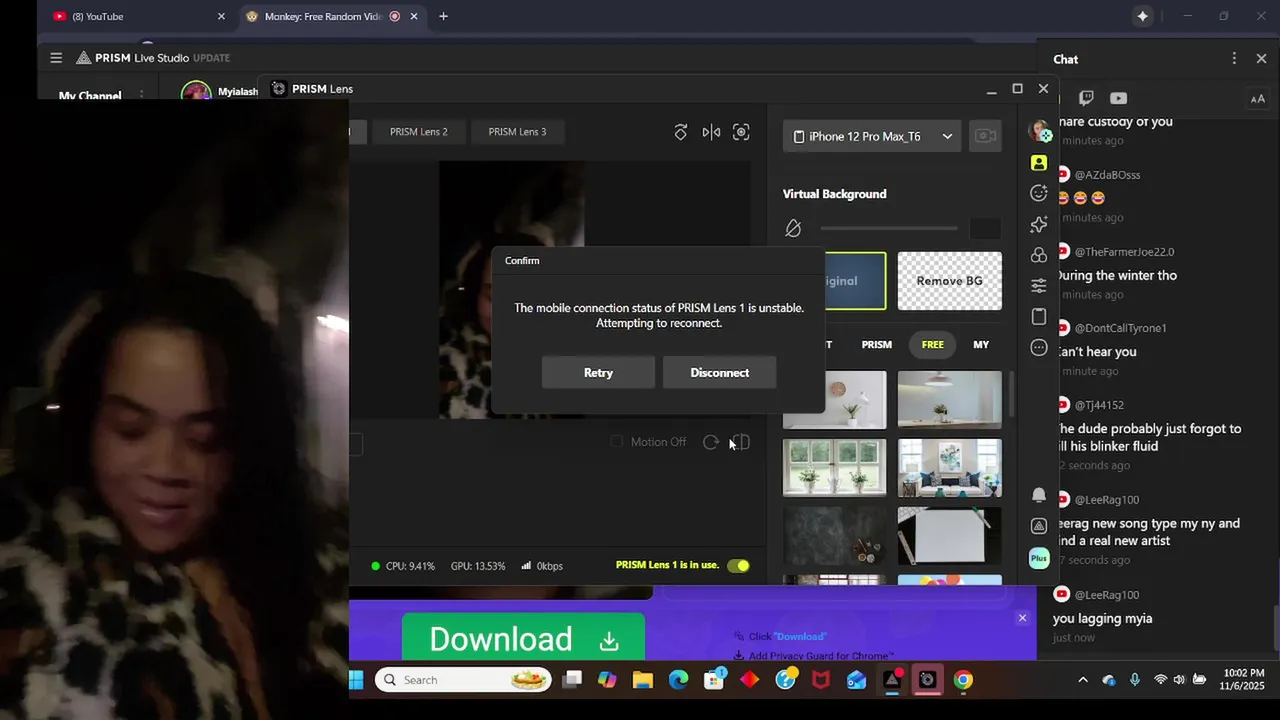Click the notification bell icon in PRISM Lens

(x=1039, y=495)
